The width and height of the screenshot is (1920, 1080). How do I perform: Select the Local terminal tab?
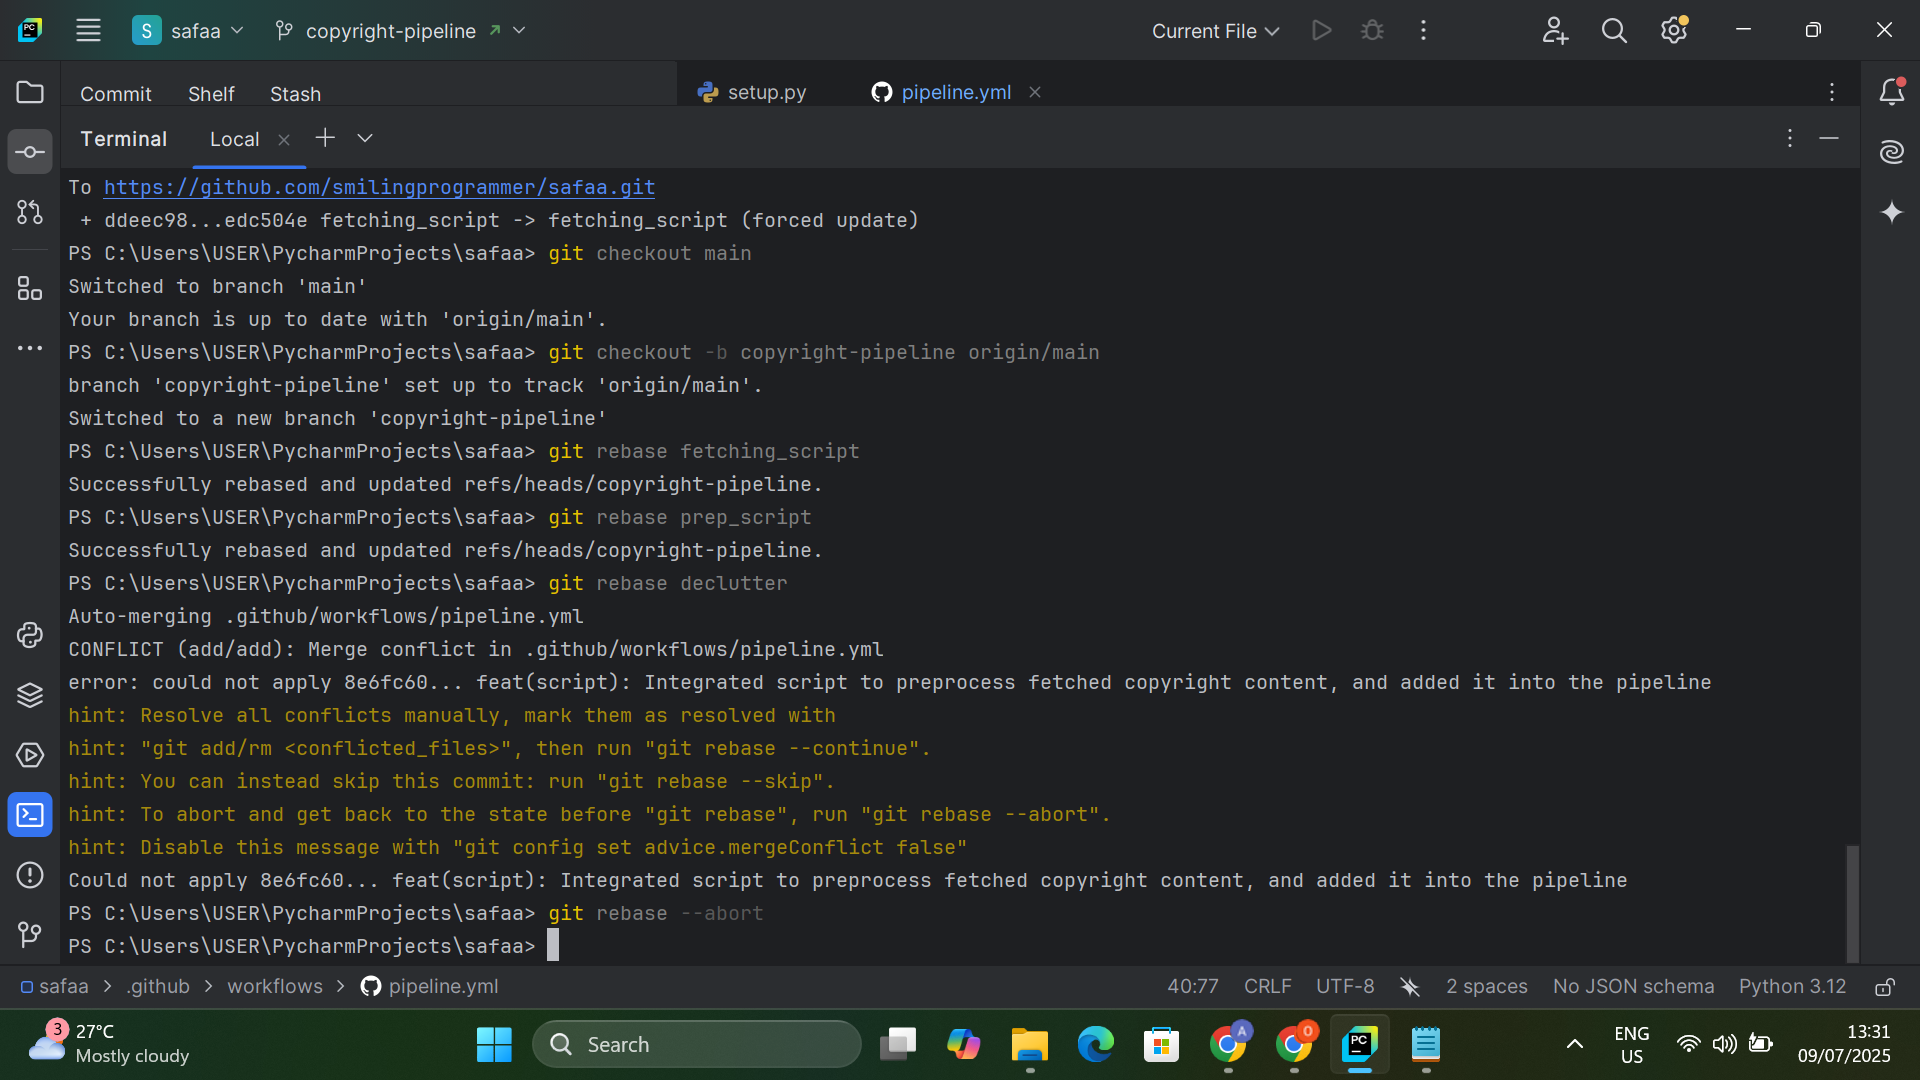click(234, 139)
